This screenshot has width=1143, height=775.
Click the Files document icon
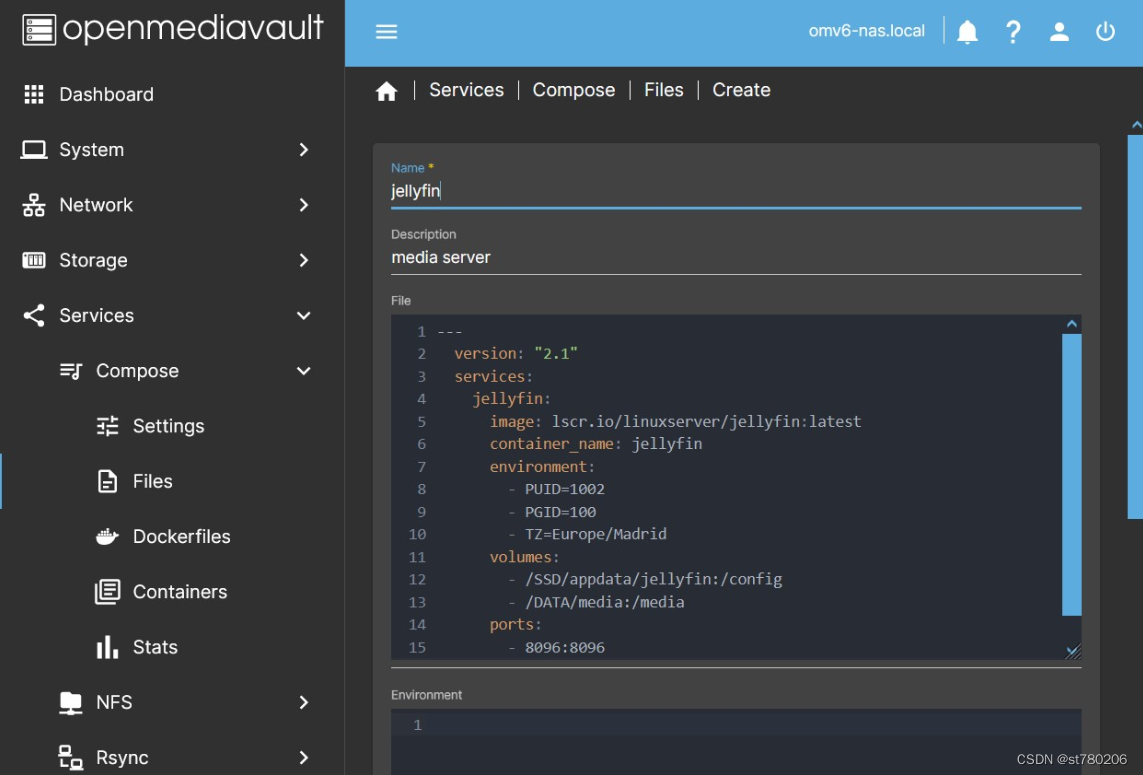pyautogui.click(x=107, y=481)
